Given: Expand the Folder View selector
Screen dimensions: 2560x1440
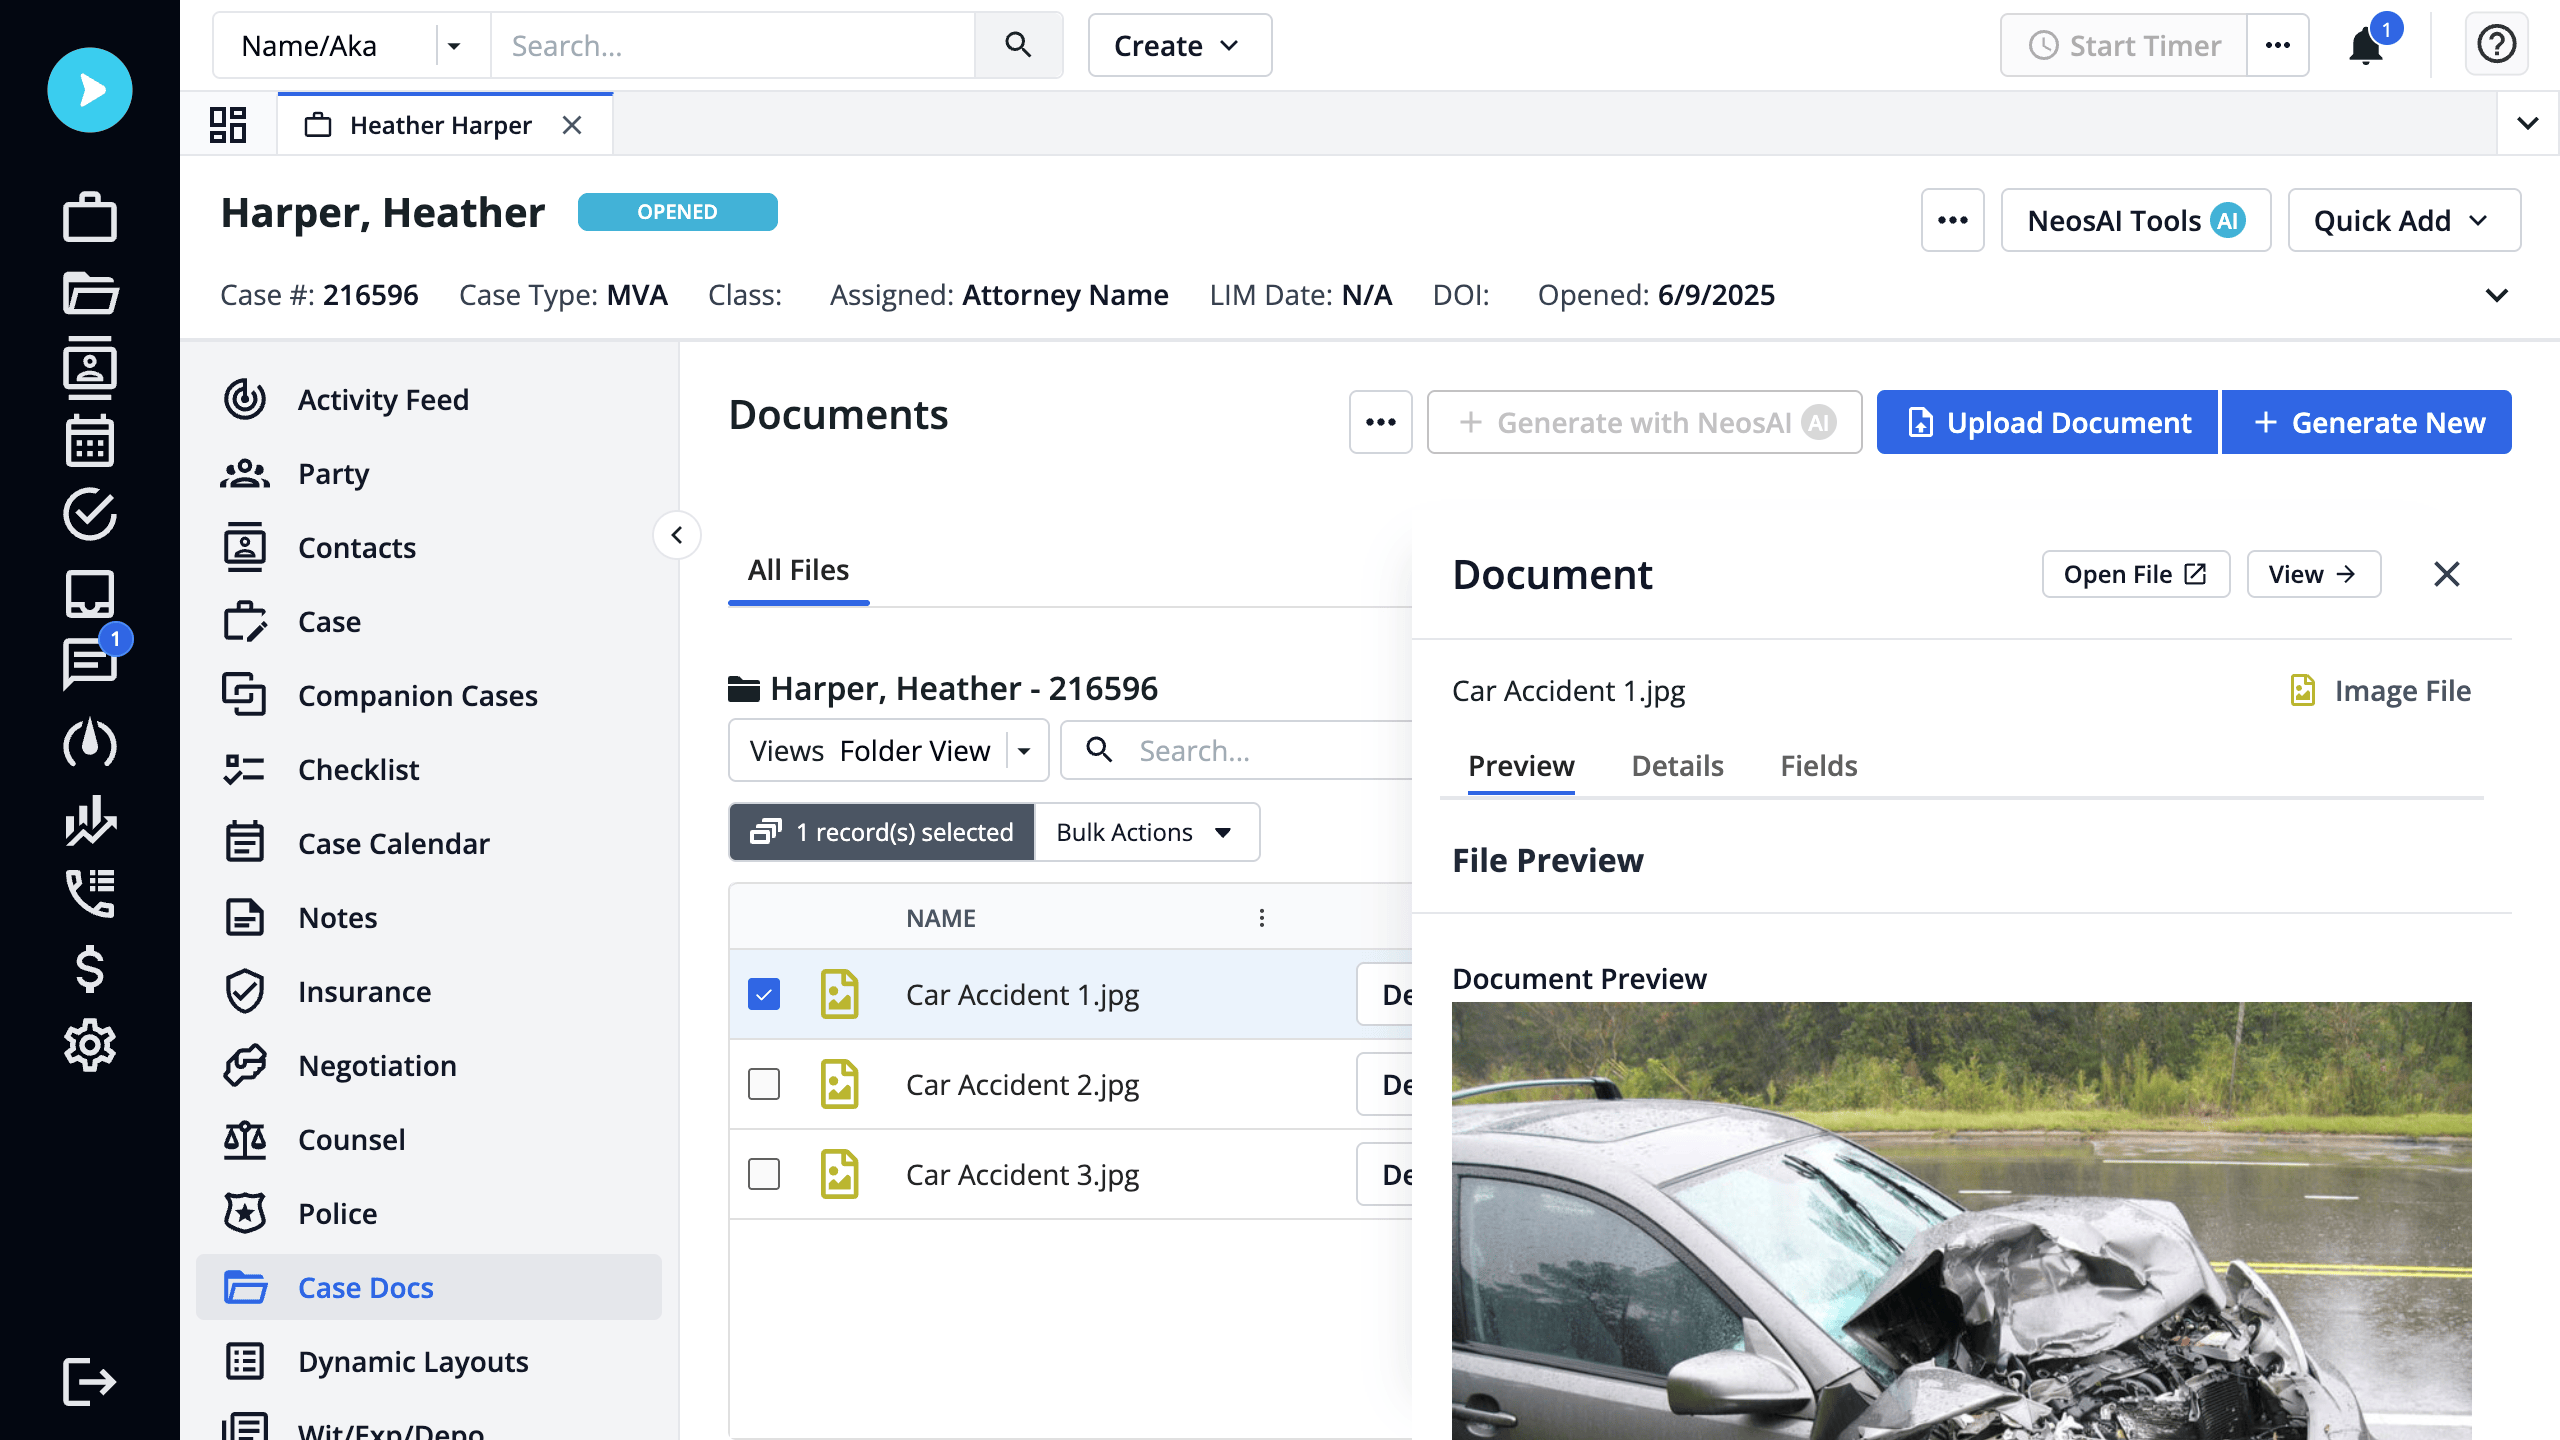Looking at the screenshot, I should (1024, 750).
